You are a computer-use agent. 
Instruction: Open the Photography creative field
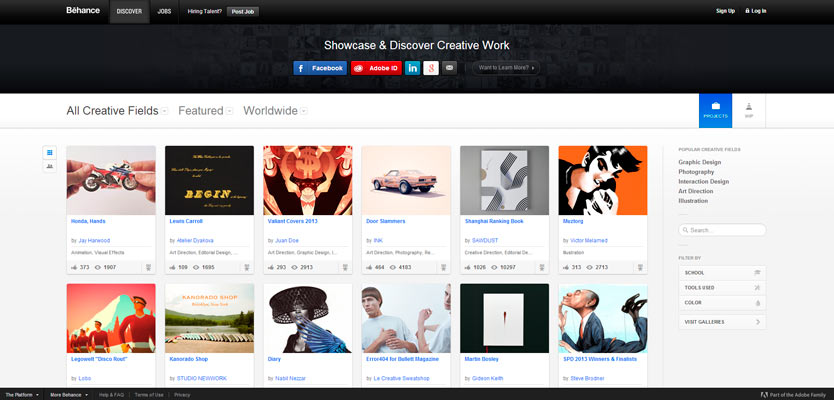tap(696, 172)
